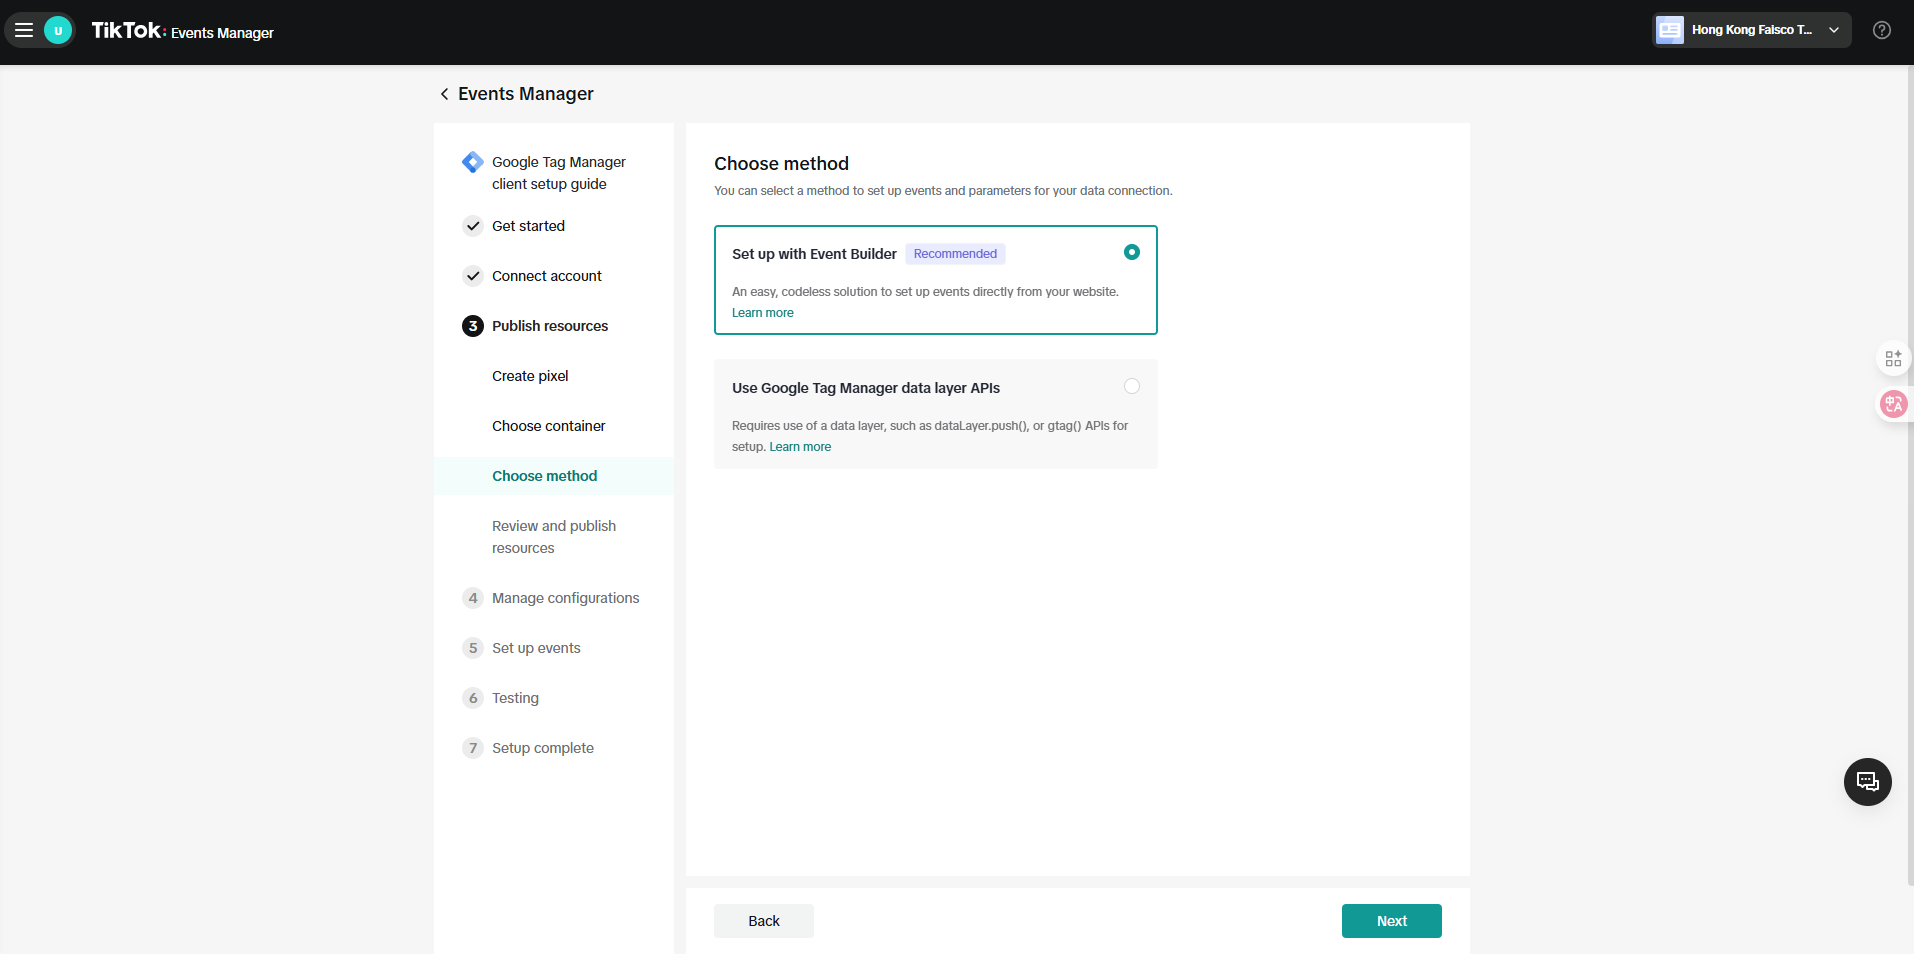Click the back arrow beside Events Manager

point(444,94)
